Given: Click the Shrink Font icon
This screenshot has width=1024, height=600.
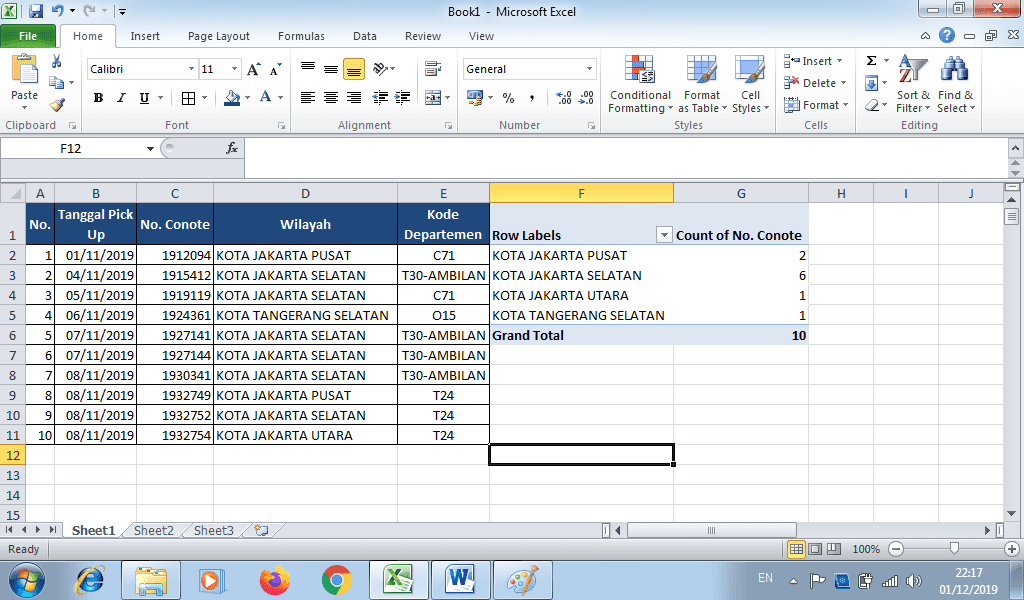Looking at the screenshot, I should (x=276, y=69).
